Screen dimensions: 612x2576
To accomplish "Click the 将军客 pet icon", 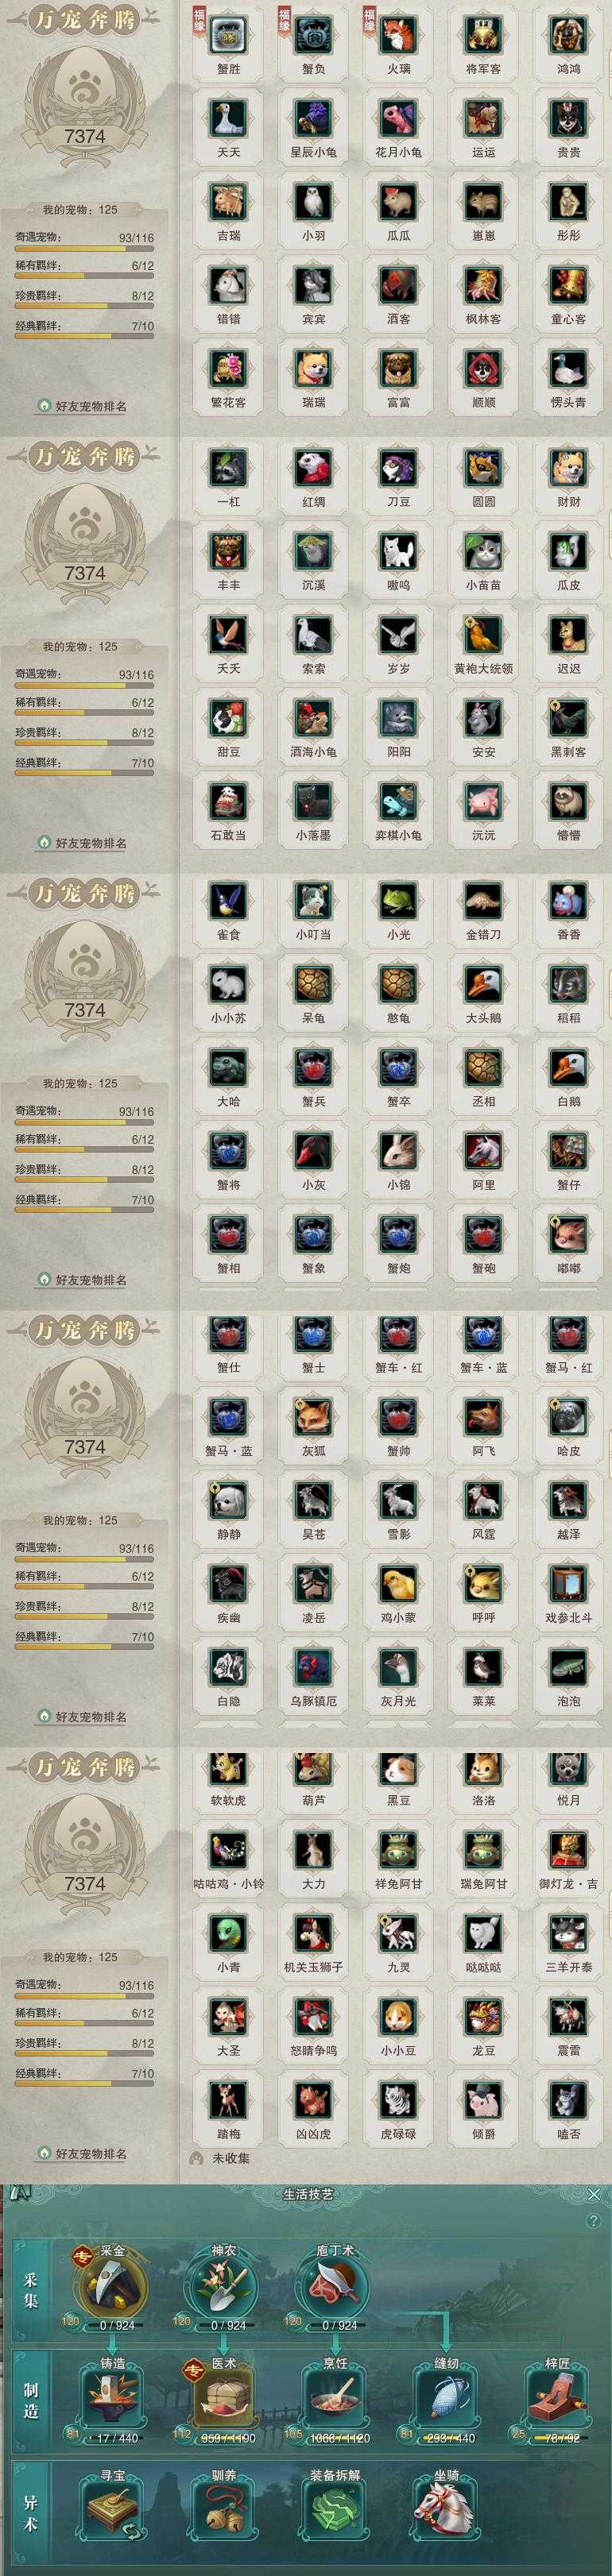I will point(483,34).
